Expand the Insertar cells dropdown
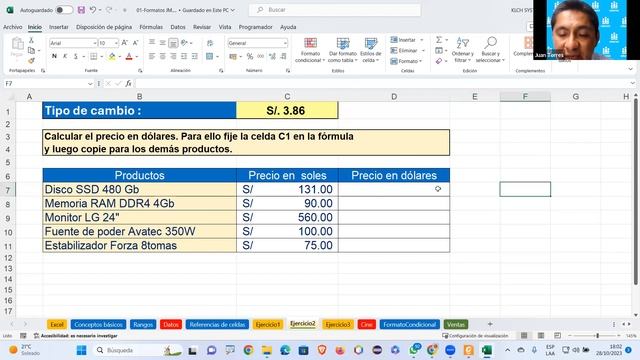Viewport: 640px width, 360px height. (x=422, y=40)
